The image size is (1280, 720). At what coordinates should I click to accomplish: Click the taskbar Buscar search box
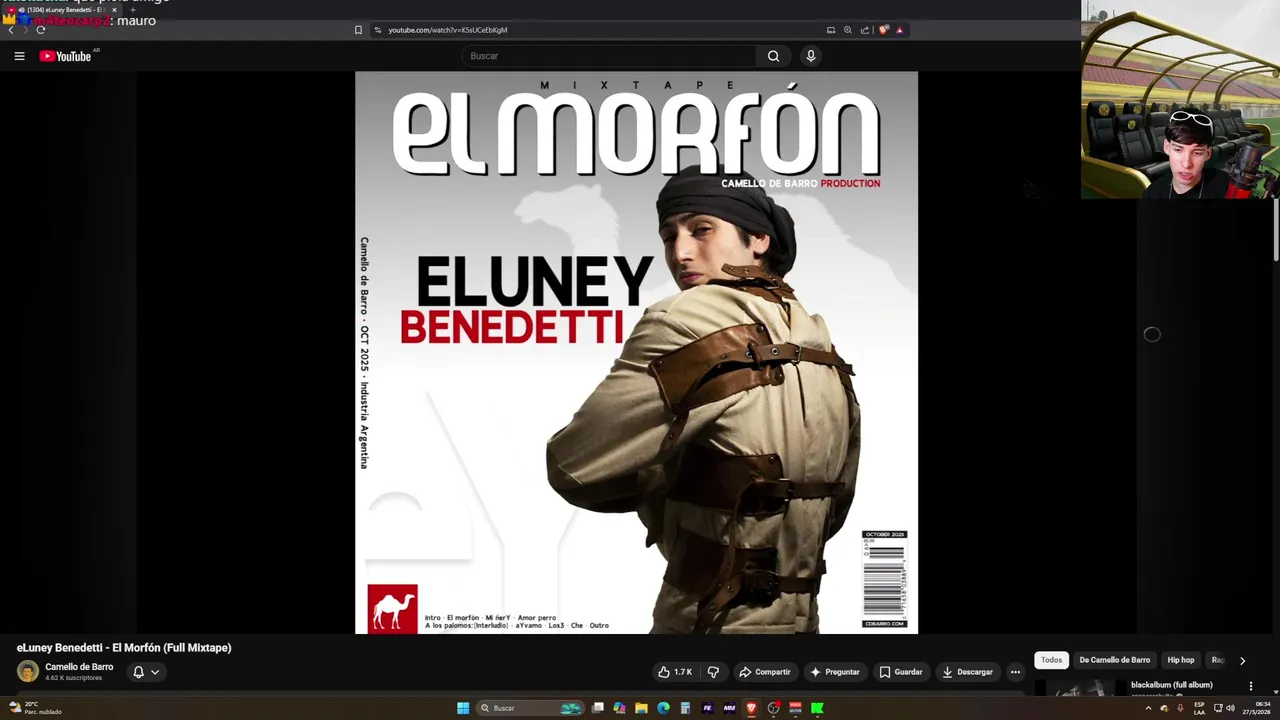[530, 708]
